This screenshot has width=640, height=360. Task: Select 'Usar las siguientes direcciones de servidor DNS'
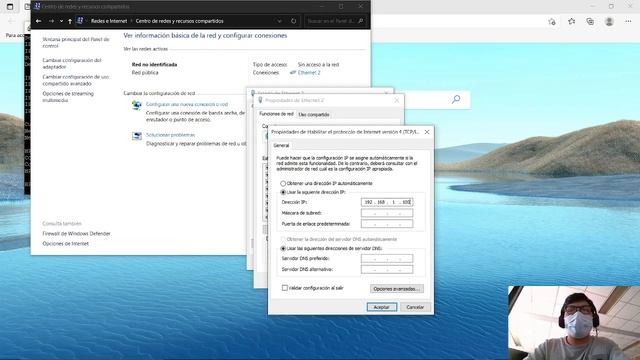(x=331, y=248)
